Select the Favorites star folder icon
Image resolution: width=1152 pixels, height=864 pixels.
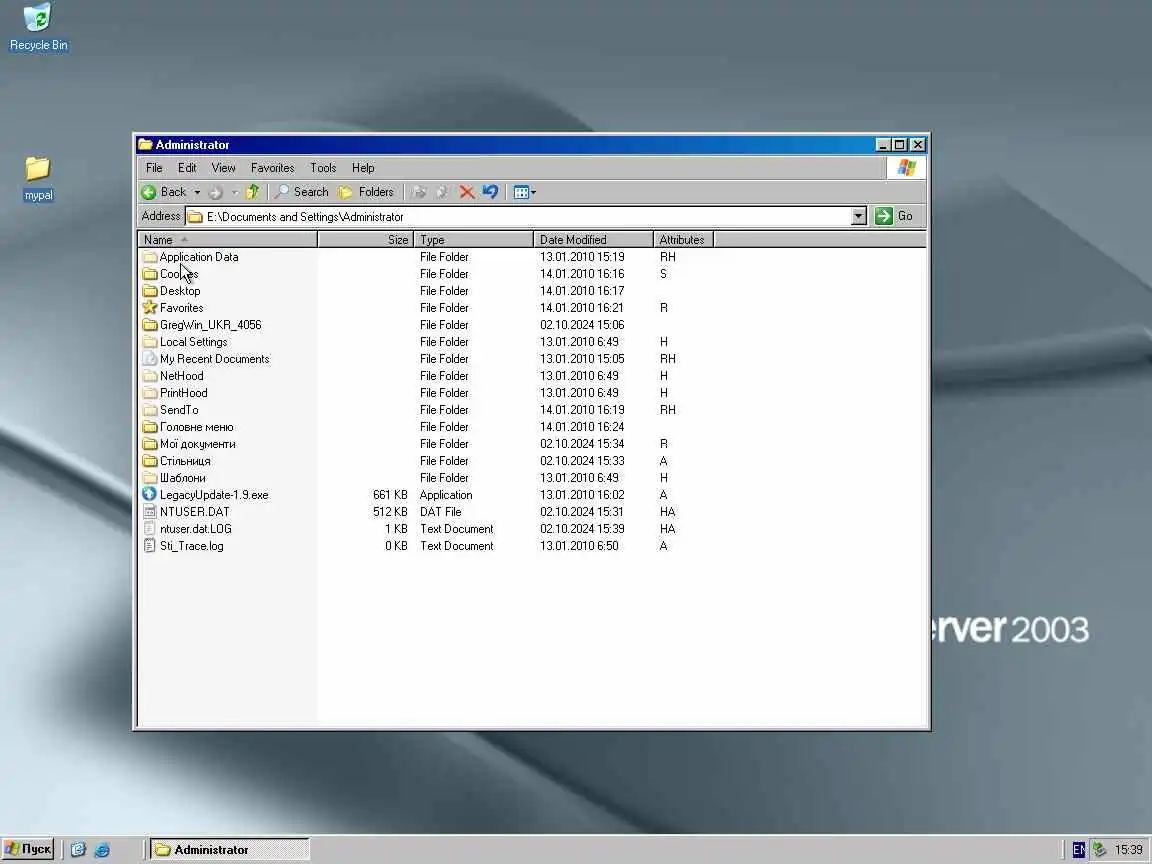click(x=150, y=308)
